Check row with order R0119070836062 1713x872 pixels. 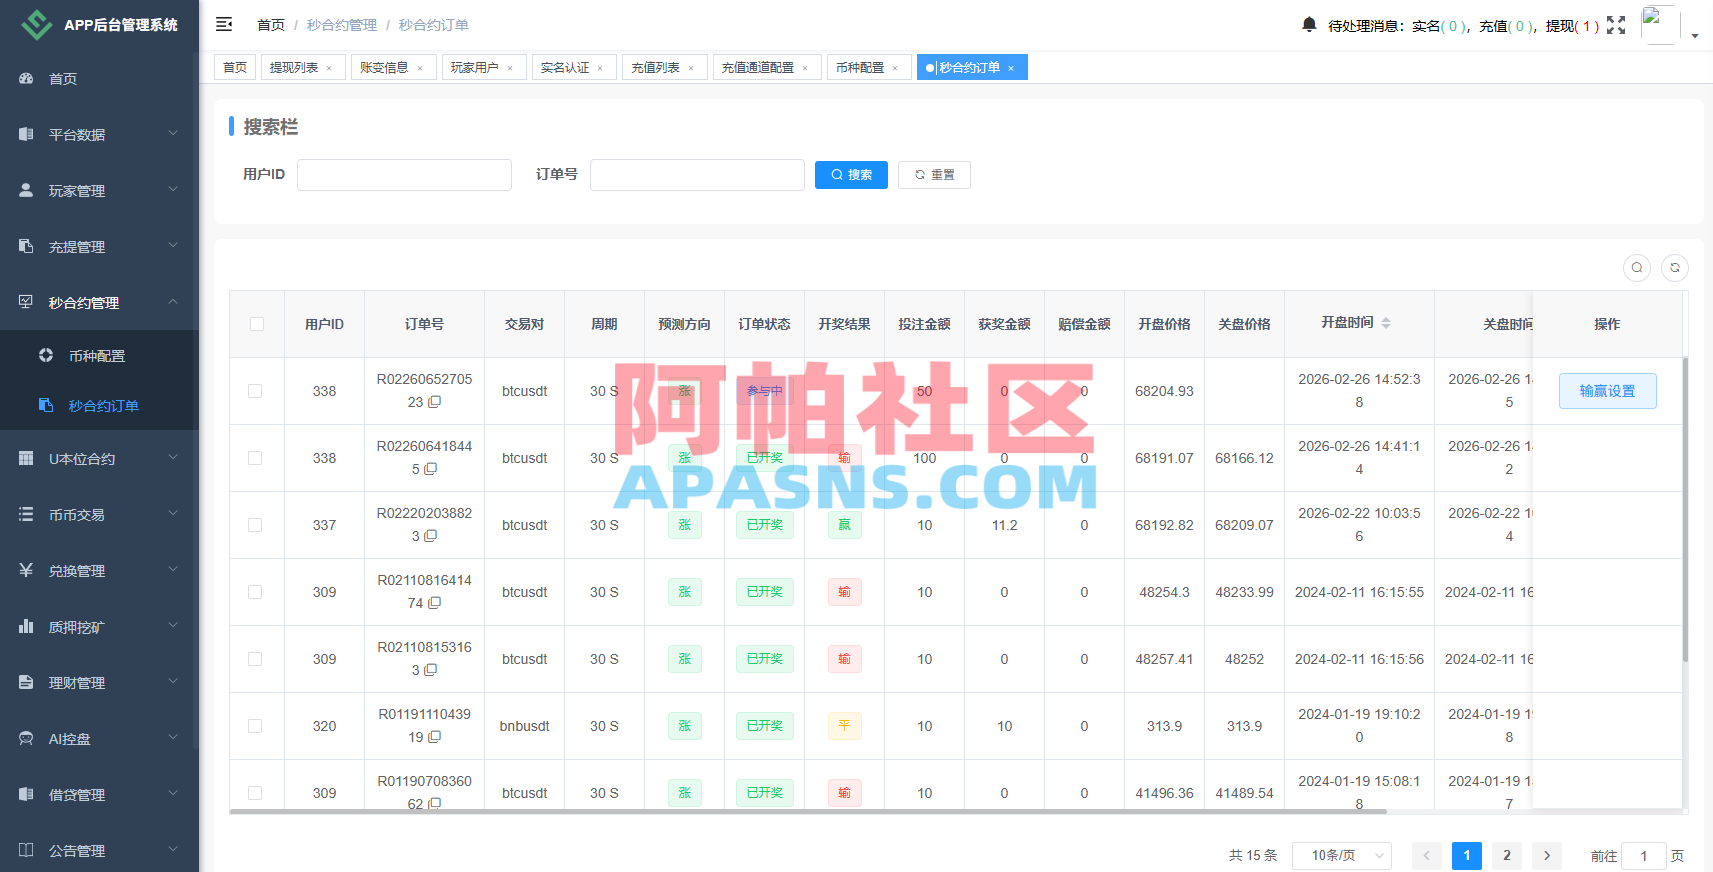point(255,793)
